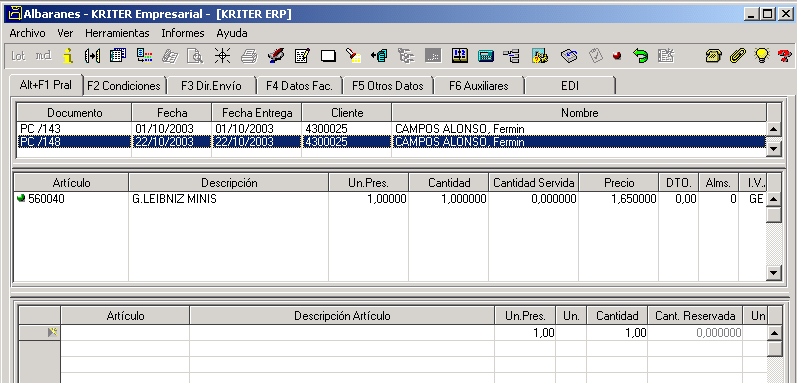Click scroll-down arrow of articles grid
Image resolution: width=797 pixels, height=383 pixels.
(x=774, y=273)
